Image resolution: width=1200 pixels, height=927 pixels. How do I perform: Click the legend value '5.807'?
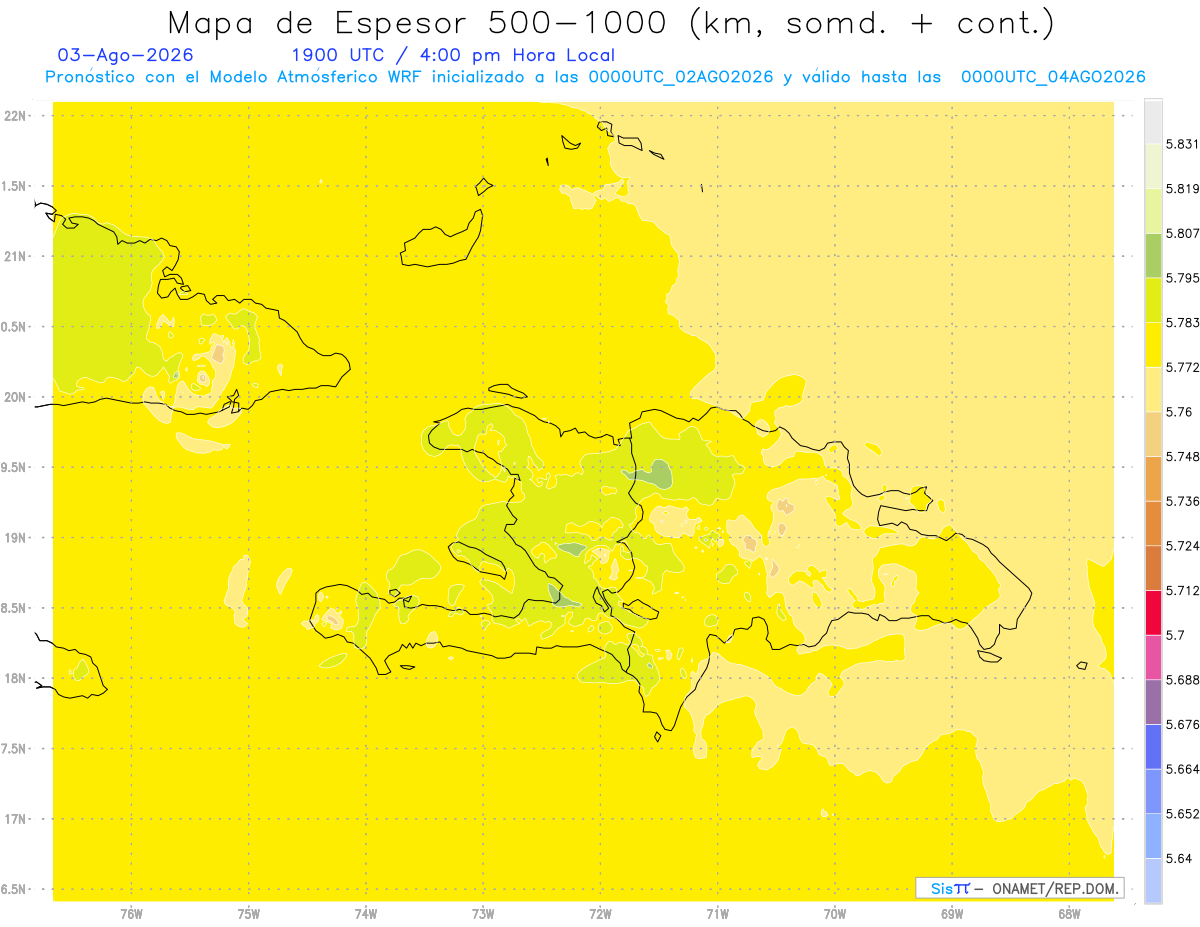tap(1182, 233)
